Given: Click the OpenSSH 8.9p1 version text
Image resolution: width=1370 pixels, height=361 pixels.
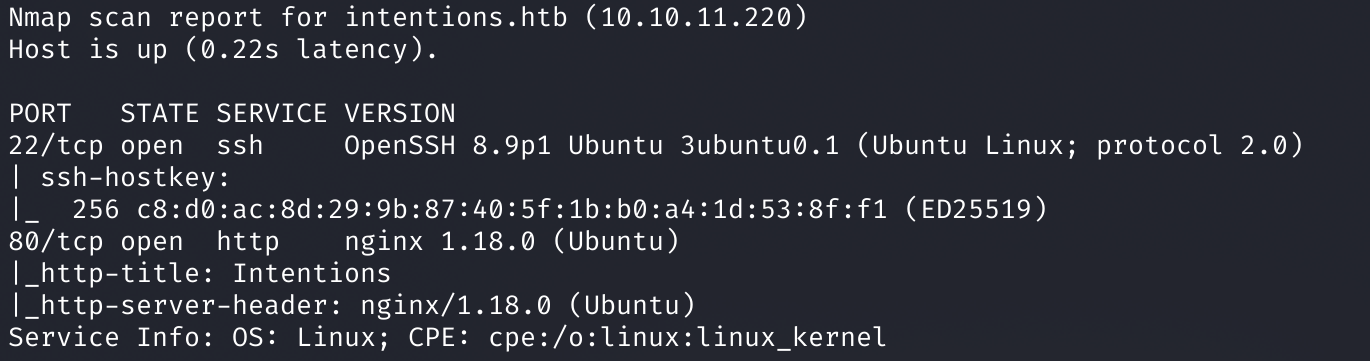Looking at the screenshot, I should coord(448,146).
